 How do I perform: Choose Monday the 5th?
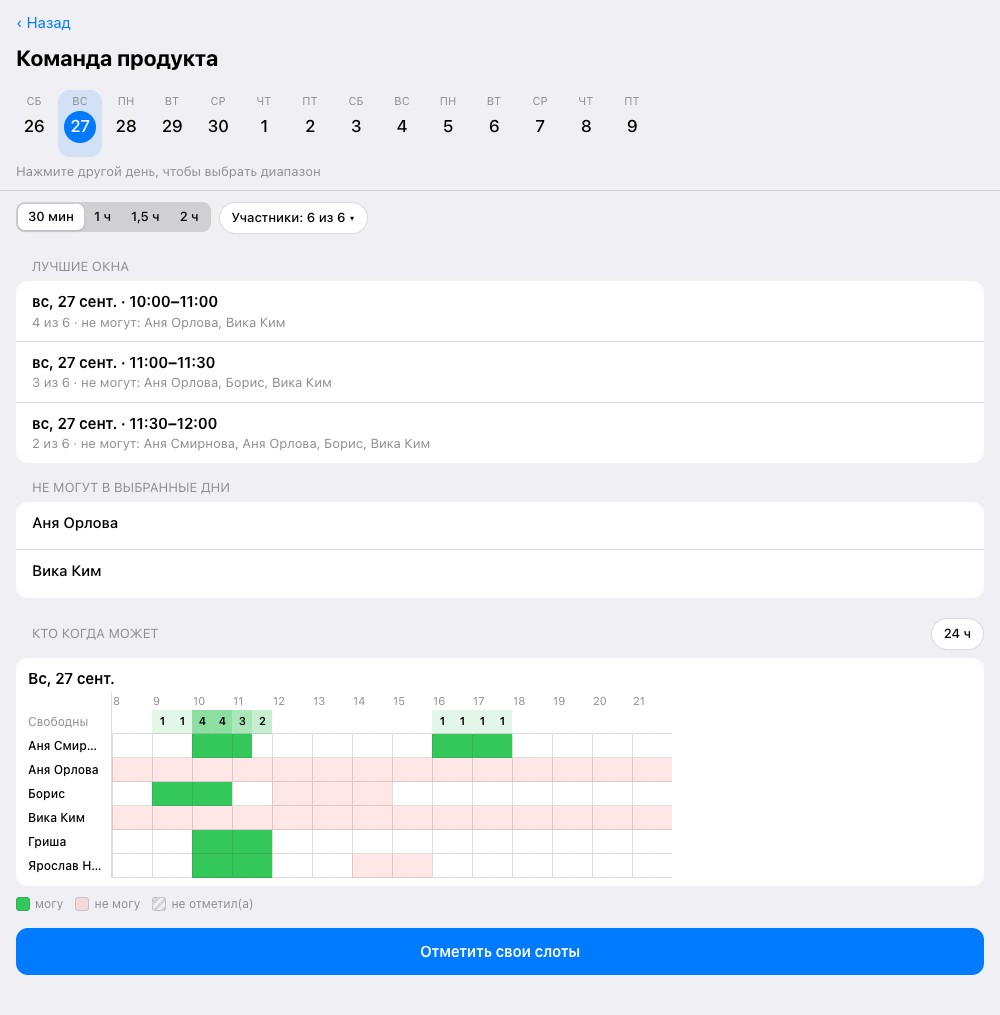448,123
